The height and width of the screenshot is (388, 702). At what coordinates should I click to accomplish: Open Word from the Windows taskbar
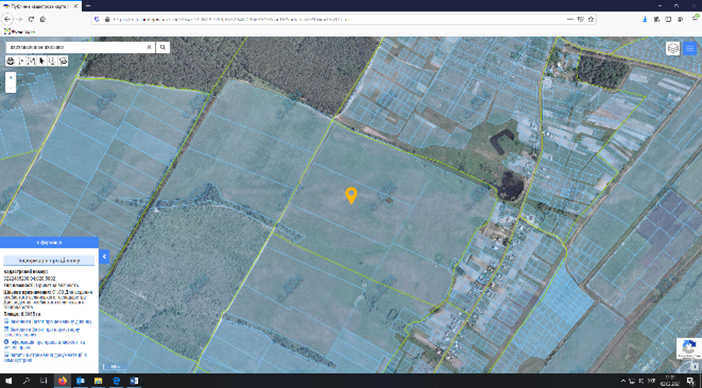pyautogui.click(x=134, y=381)
